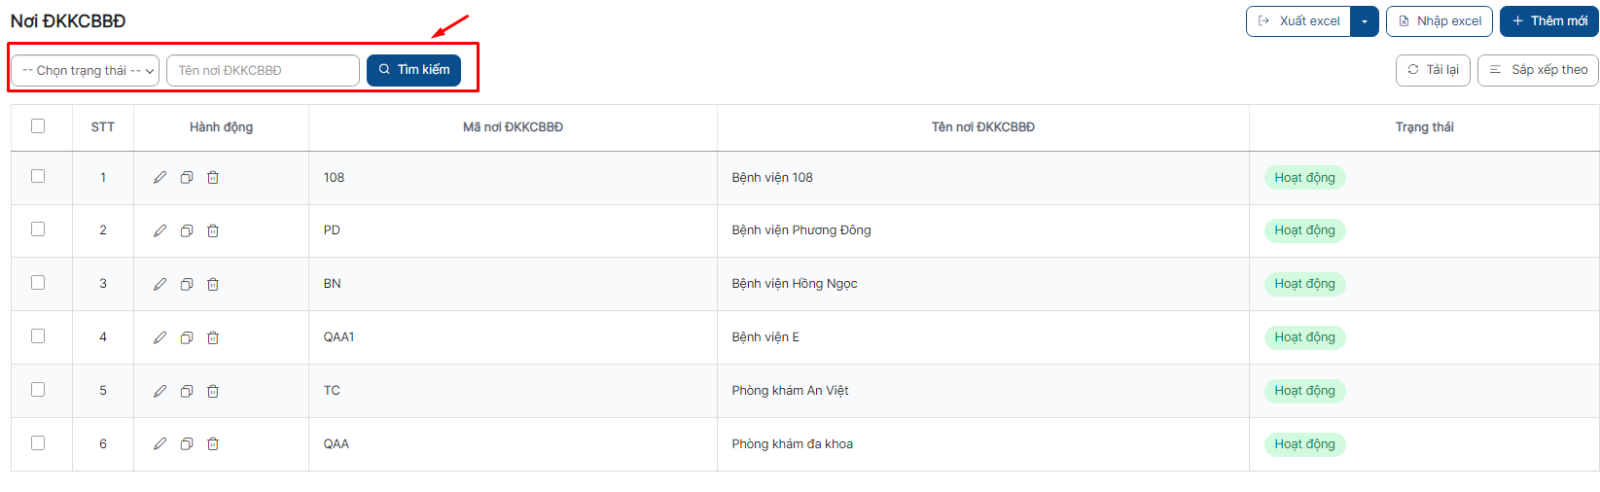Open the Sắp xếp theo sort menu
The image size is (1600, 492).
1538,70
